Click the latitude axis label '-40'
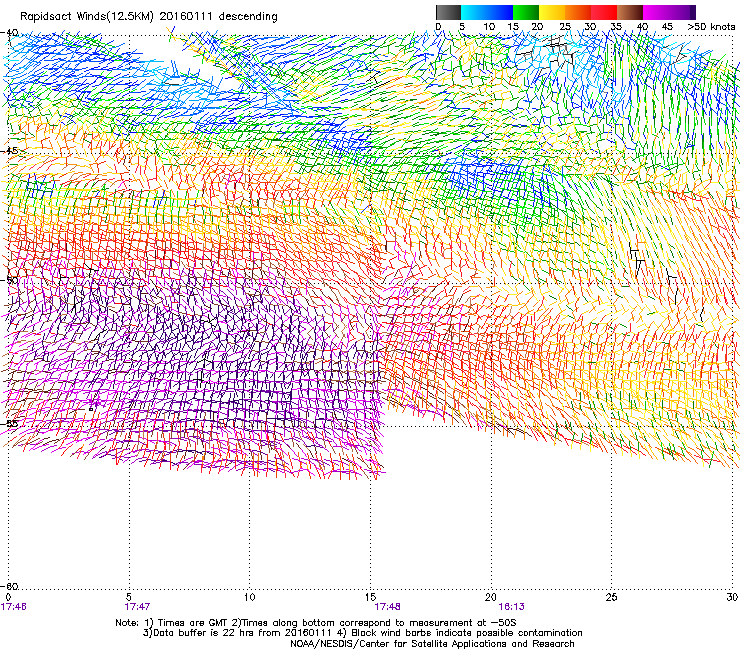 point(9,33)
